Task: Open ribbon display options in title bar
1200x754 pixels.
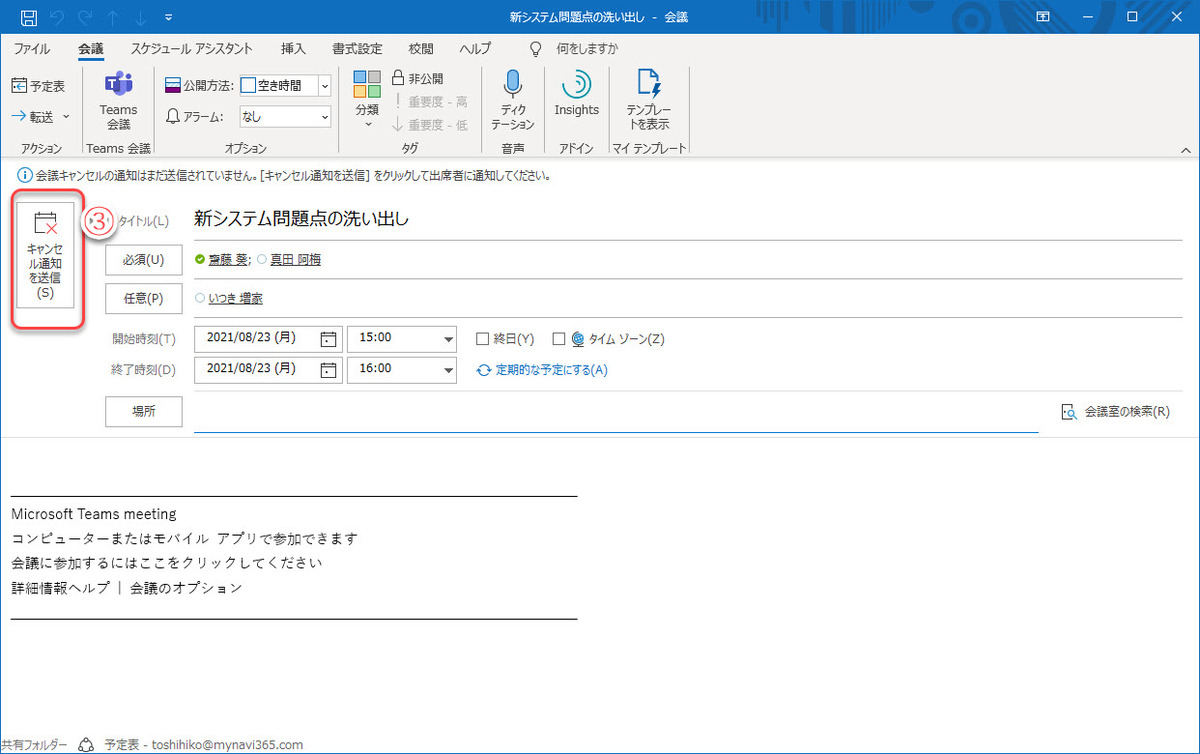Action: (1042, 17)
